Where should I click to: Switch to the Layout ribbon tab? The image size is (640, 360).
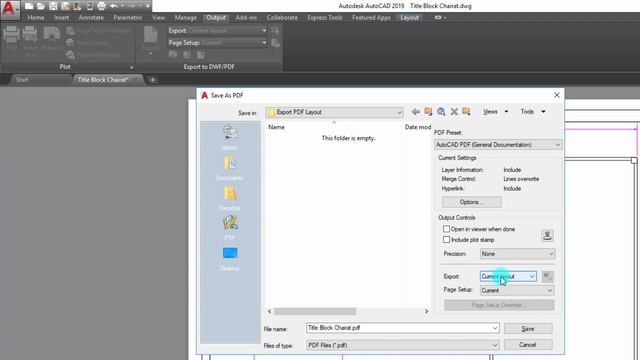click(x=409, y=18)
